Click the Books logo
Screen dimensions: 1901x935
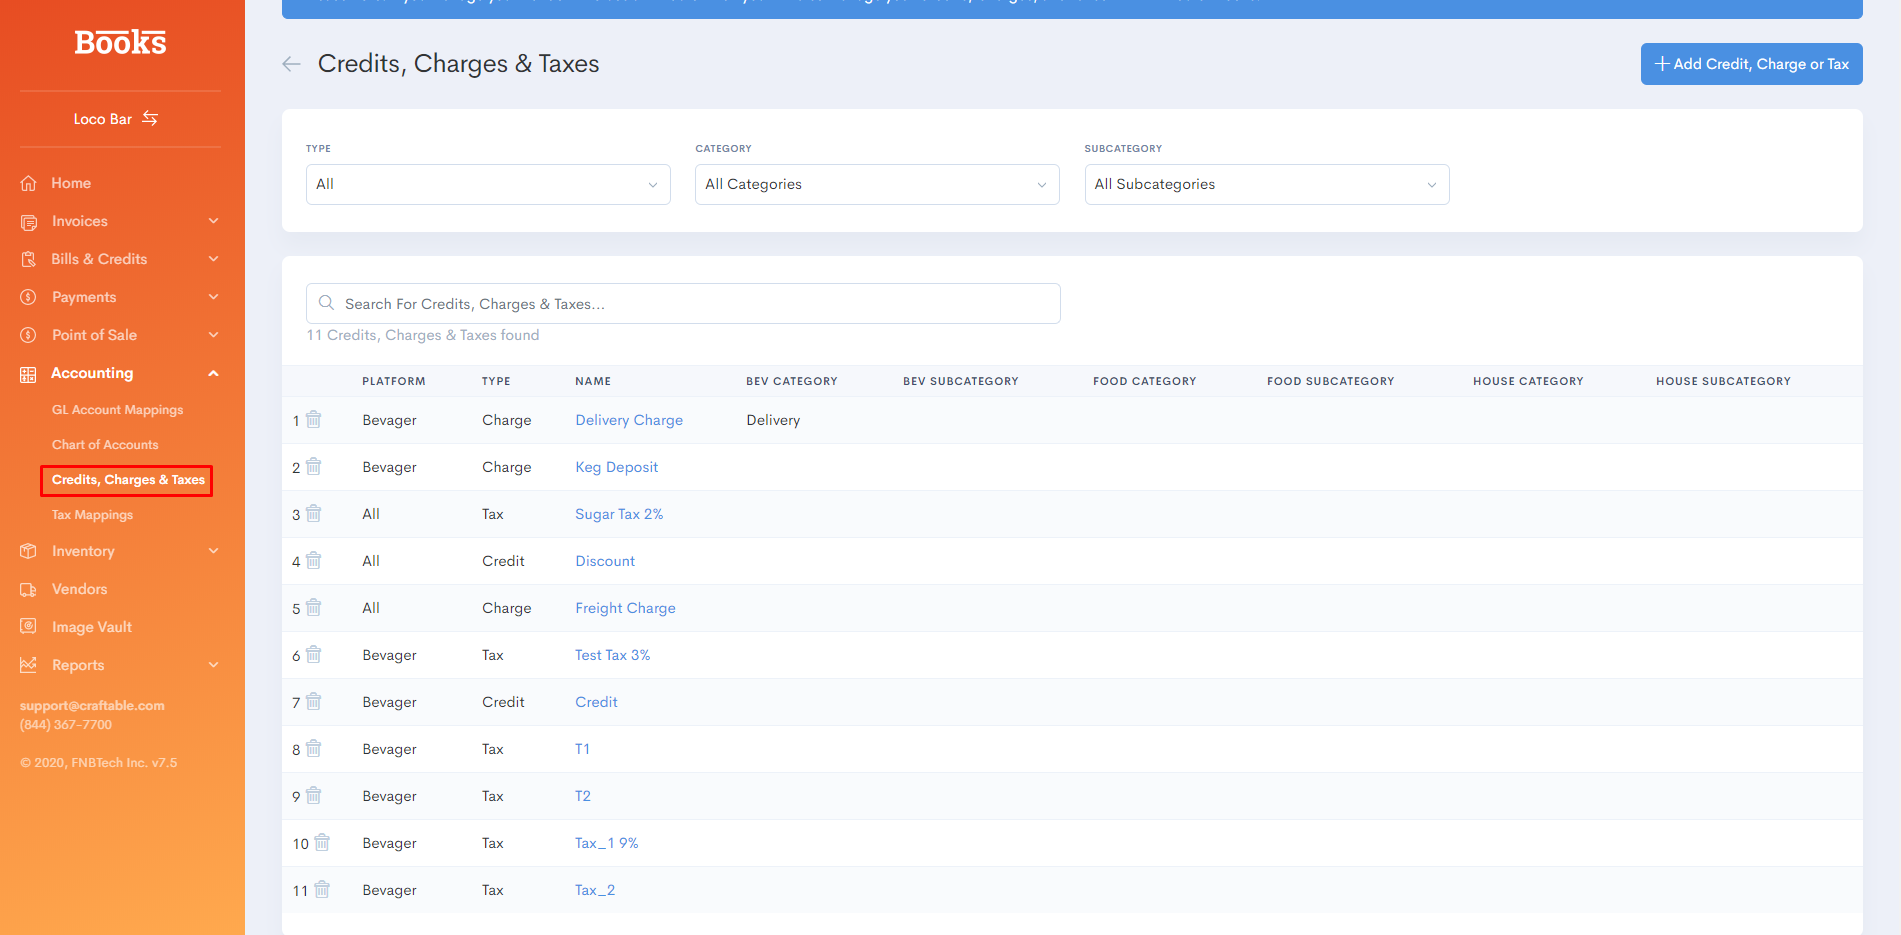(120, 42)
